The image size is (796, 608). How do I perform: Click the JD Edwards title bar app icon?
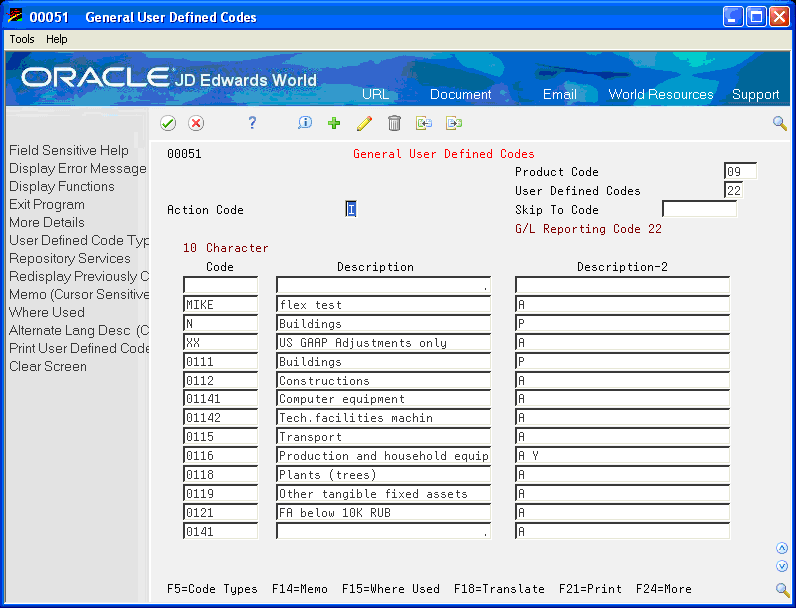coord(15,17)
